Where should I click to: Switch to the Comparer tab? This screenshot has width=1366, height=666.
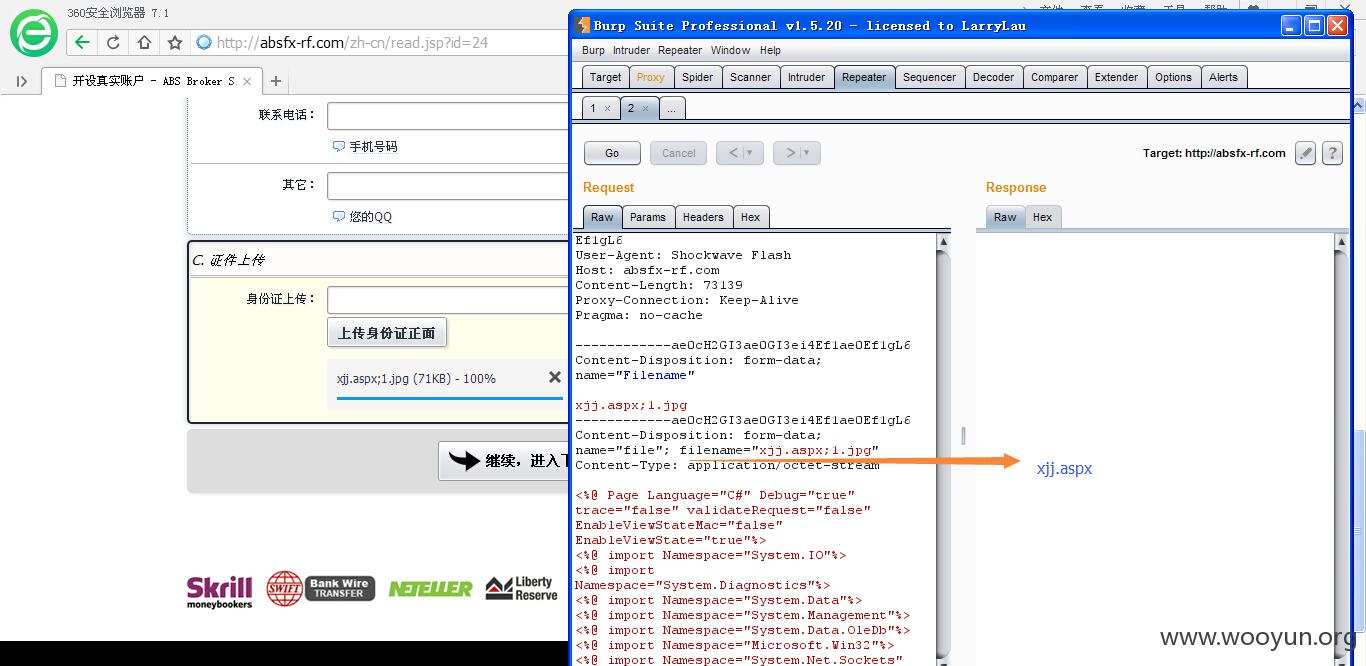1054,77
